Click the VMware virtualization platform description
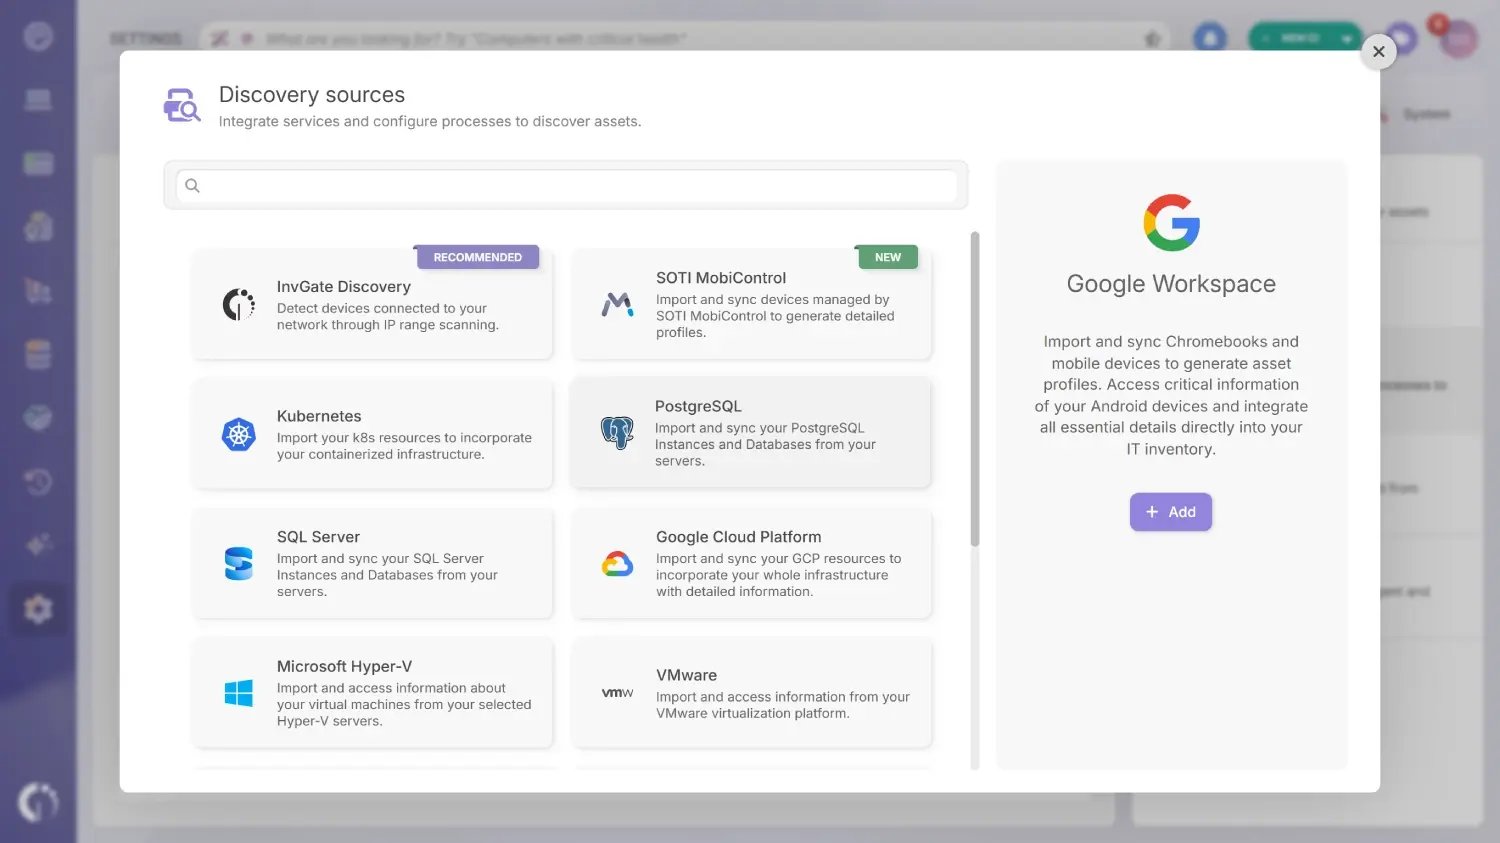The width and height of the screenshot is (1500, 843). pos(783,705)
